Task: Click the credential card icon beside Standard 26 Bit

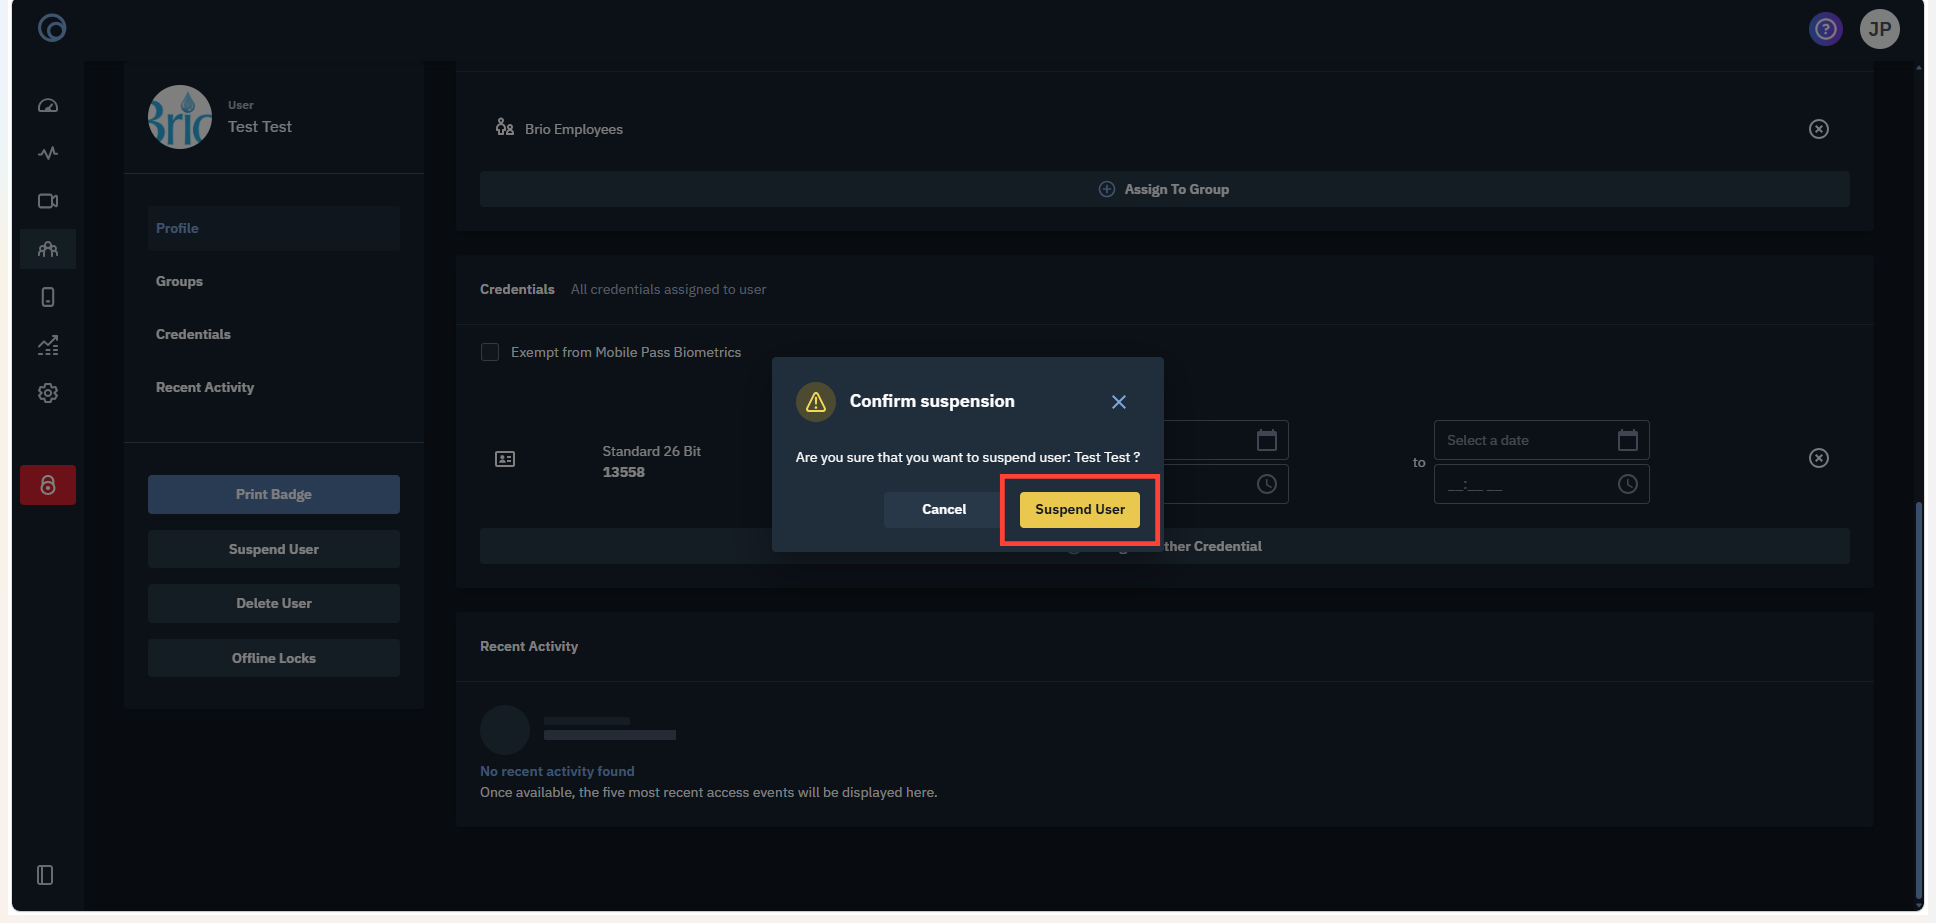Action: tap(505, 459)
